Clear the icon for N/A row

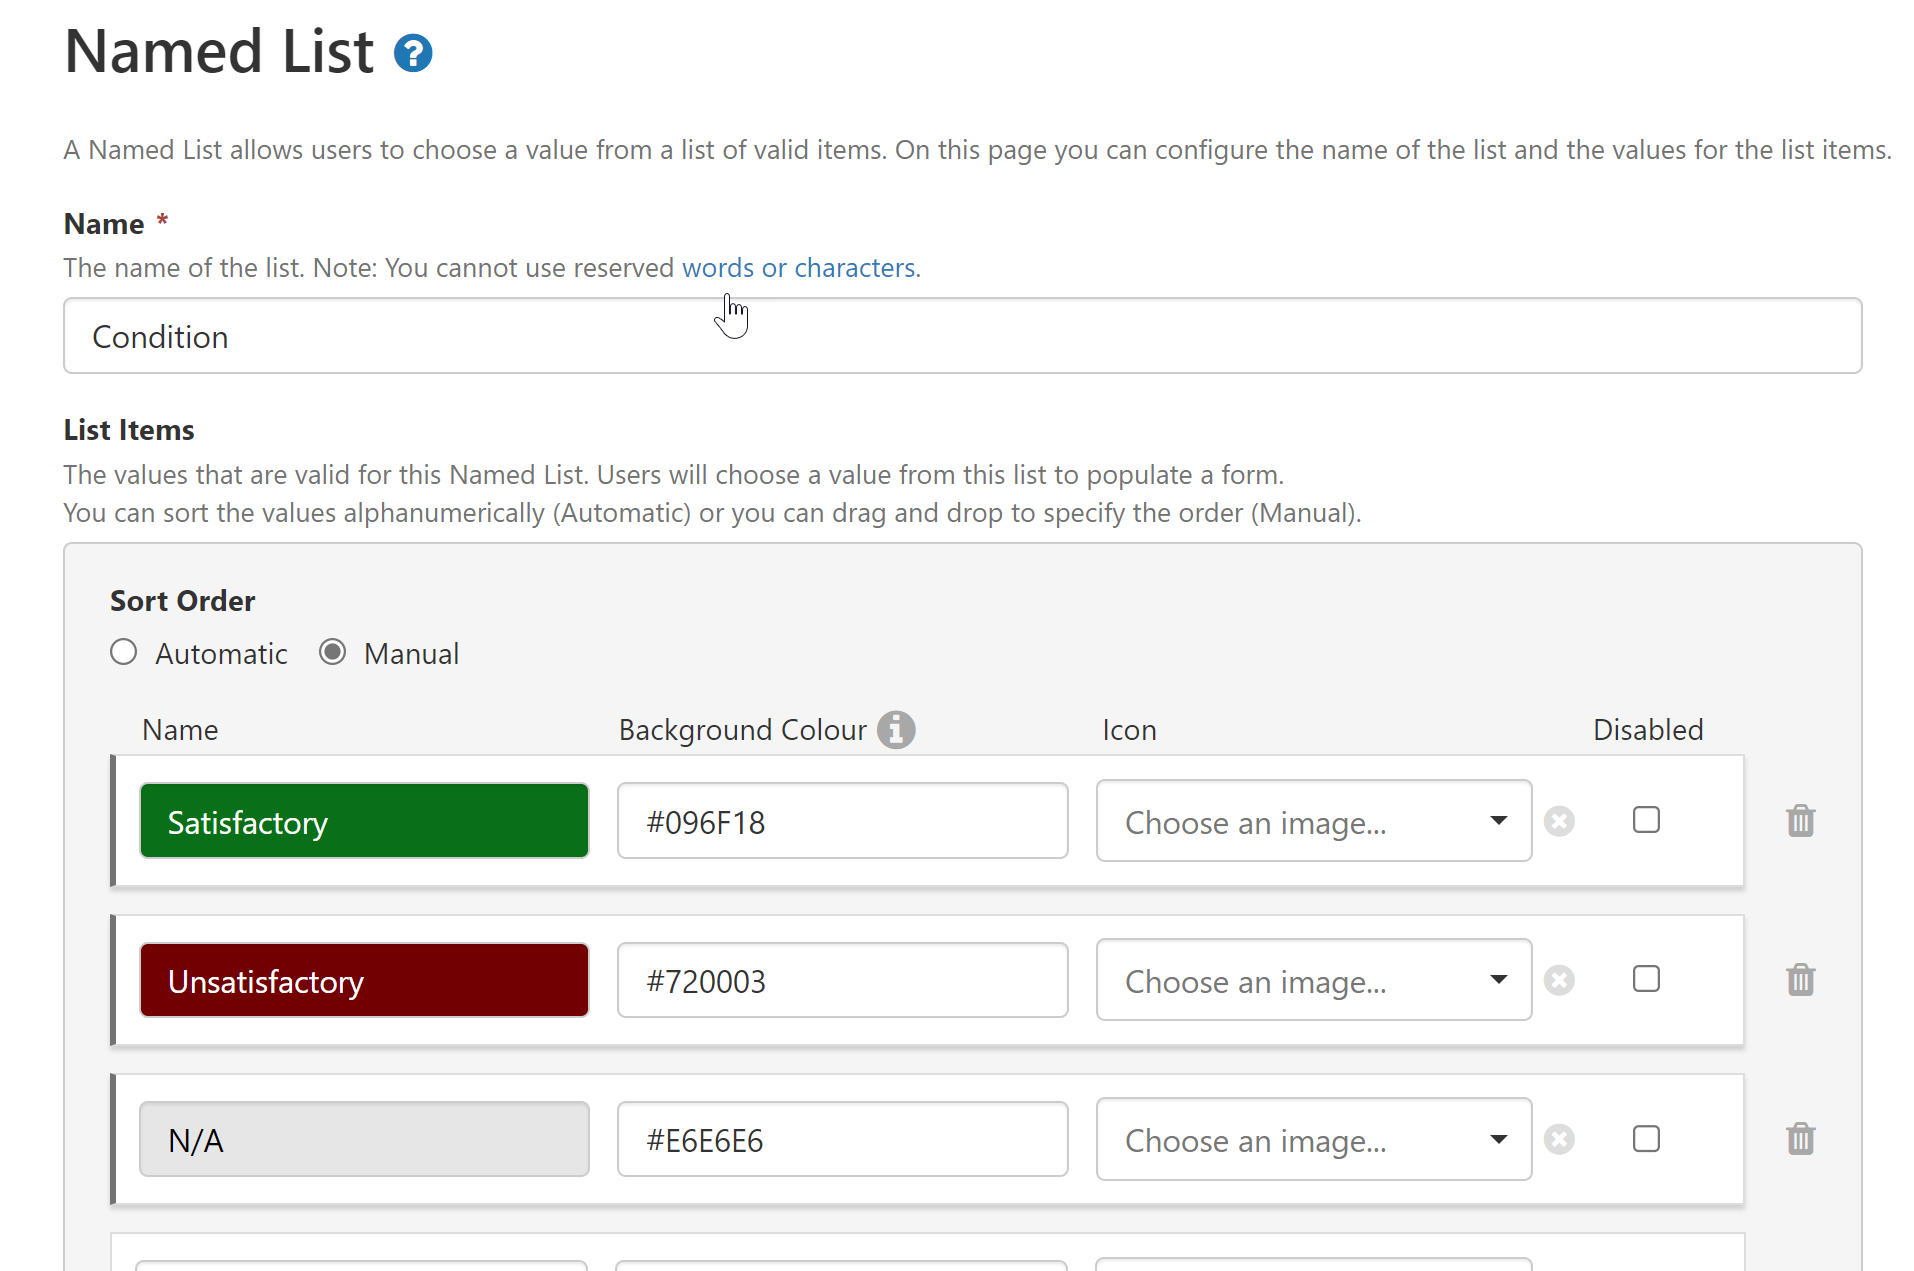click(1559, 1139)
